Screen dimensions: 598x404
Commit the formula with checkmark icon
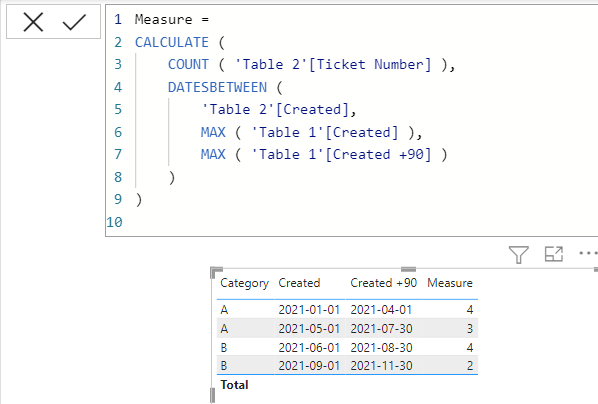click(74, 22)
